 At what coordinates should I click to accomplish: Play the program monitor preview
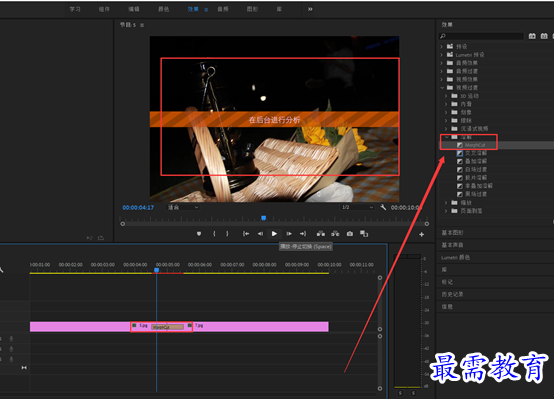274,234
